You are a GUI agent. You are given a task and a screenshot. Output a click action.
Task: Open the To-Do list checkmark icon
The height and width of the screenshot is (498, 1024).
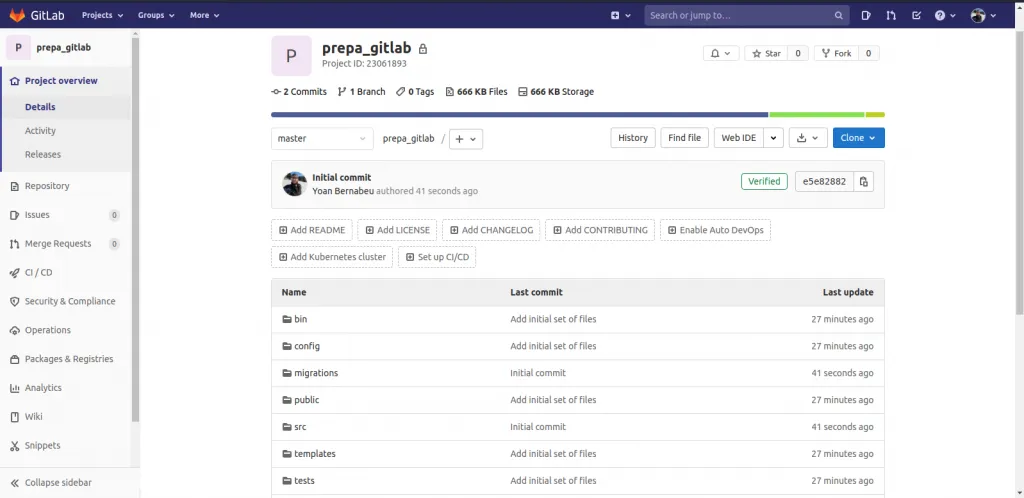pyautogui.click(x=916, y=15)
